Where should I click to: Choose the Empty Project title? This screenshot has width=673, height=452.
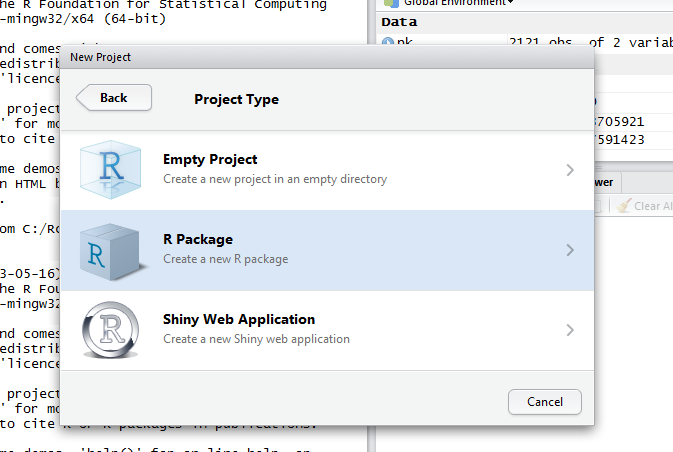(210, 160)
